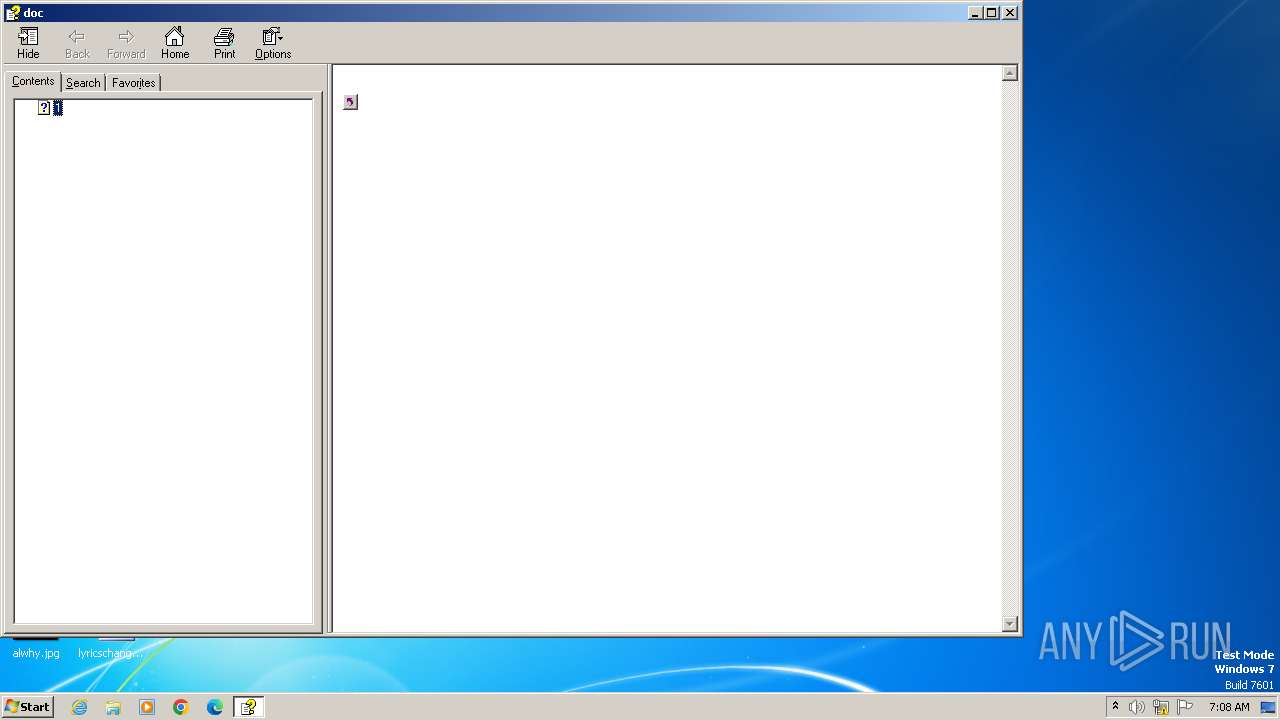
Task: Open the clock showing 7:08 AM
Action: 1229,707
